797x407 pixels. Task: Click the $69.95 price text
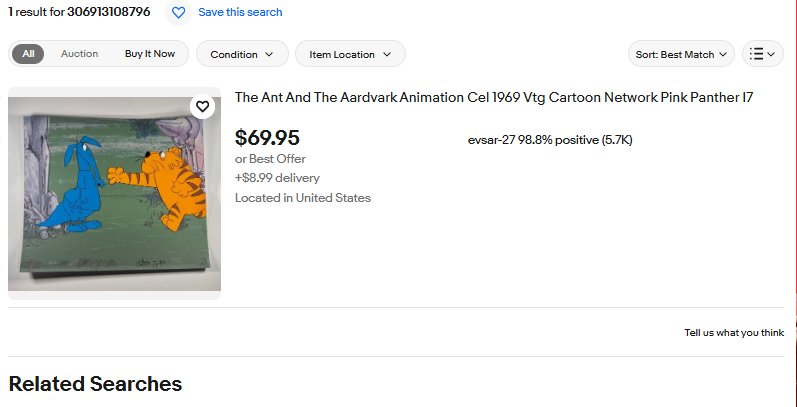[267, 138]
